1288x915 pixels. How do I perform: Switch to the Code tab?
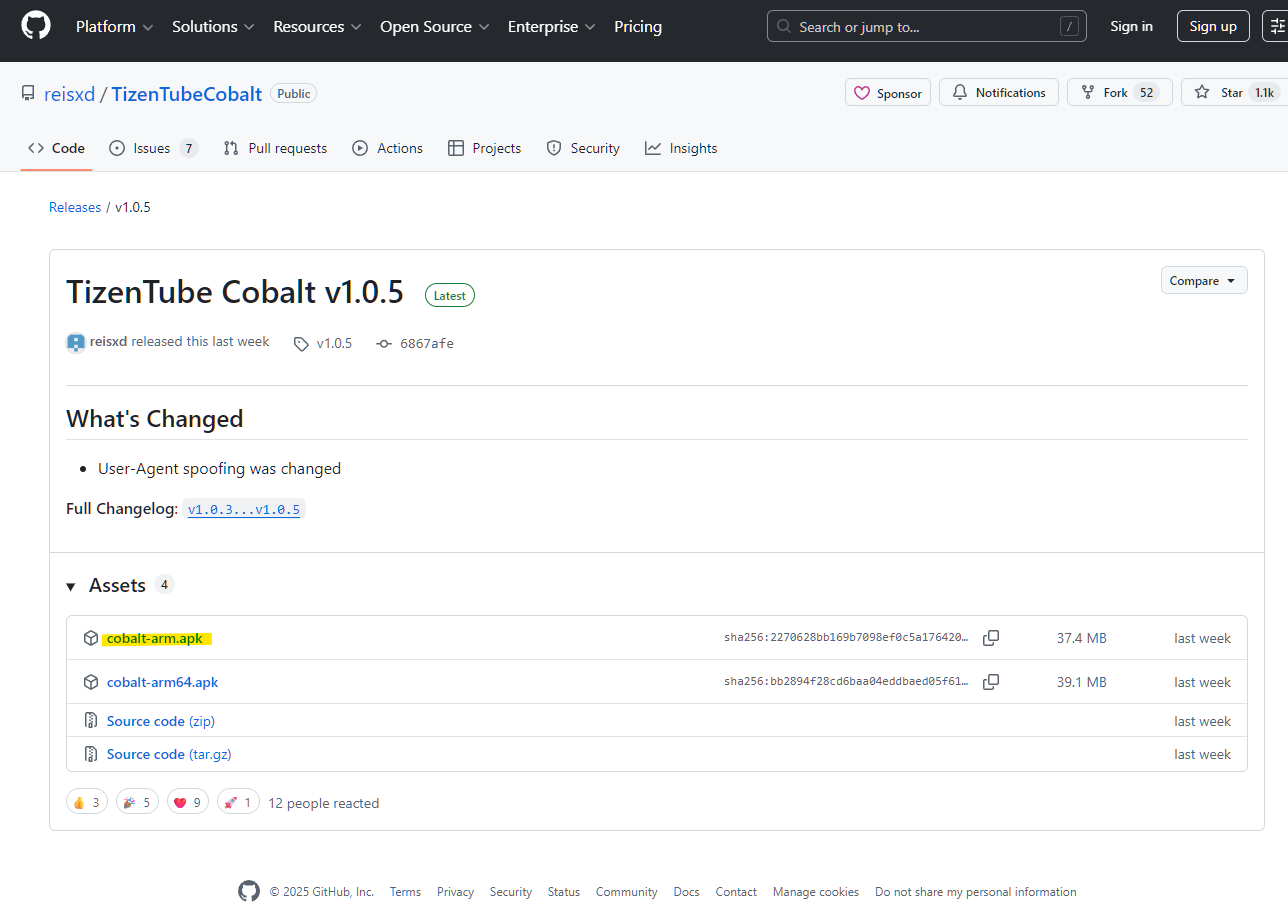click(x=57, y=148)
